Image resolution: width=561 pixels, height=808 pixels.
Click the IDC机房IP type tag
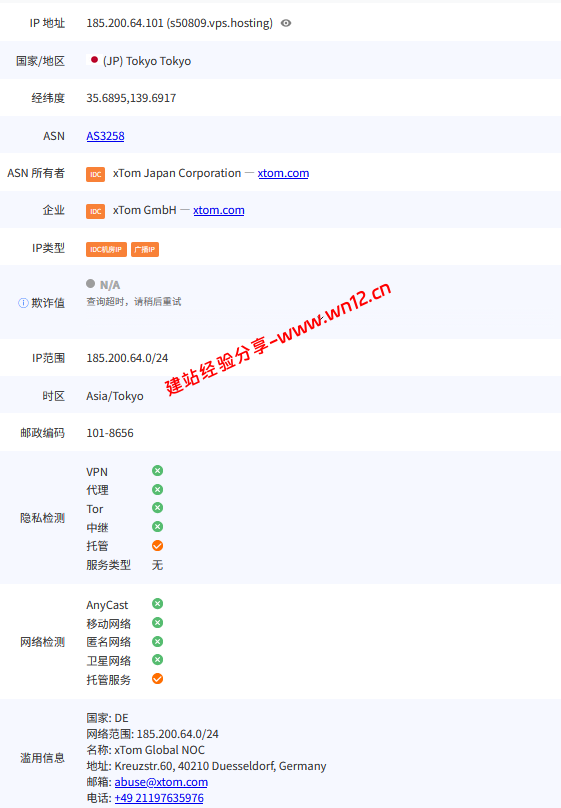[106, 249]
